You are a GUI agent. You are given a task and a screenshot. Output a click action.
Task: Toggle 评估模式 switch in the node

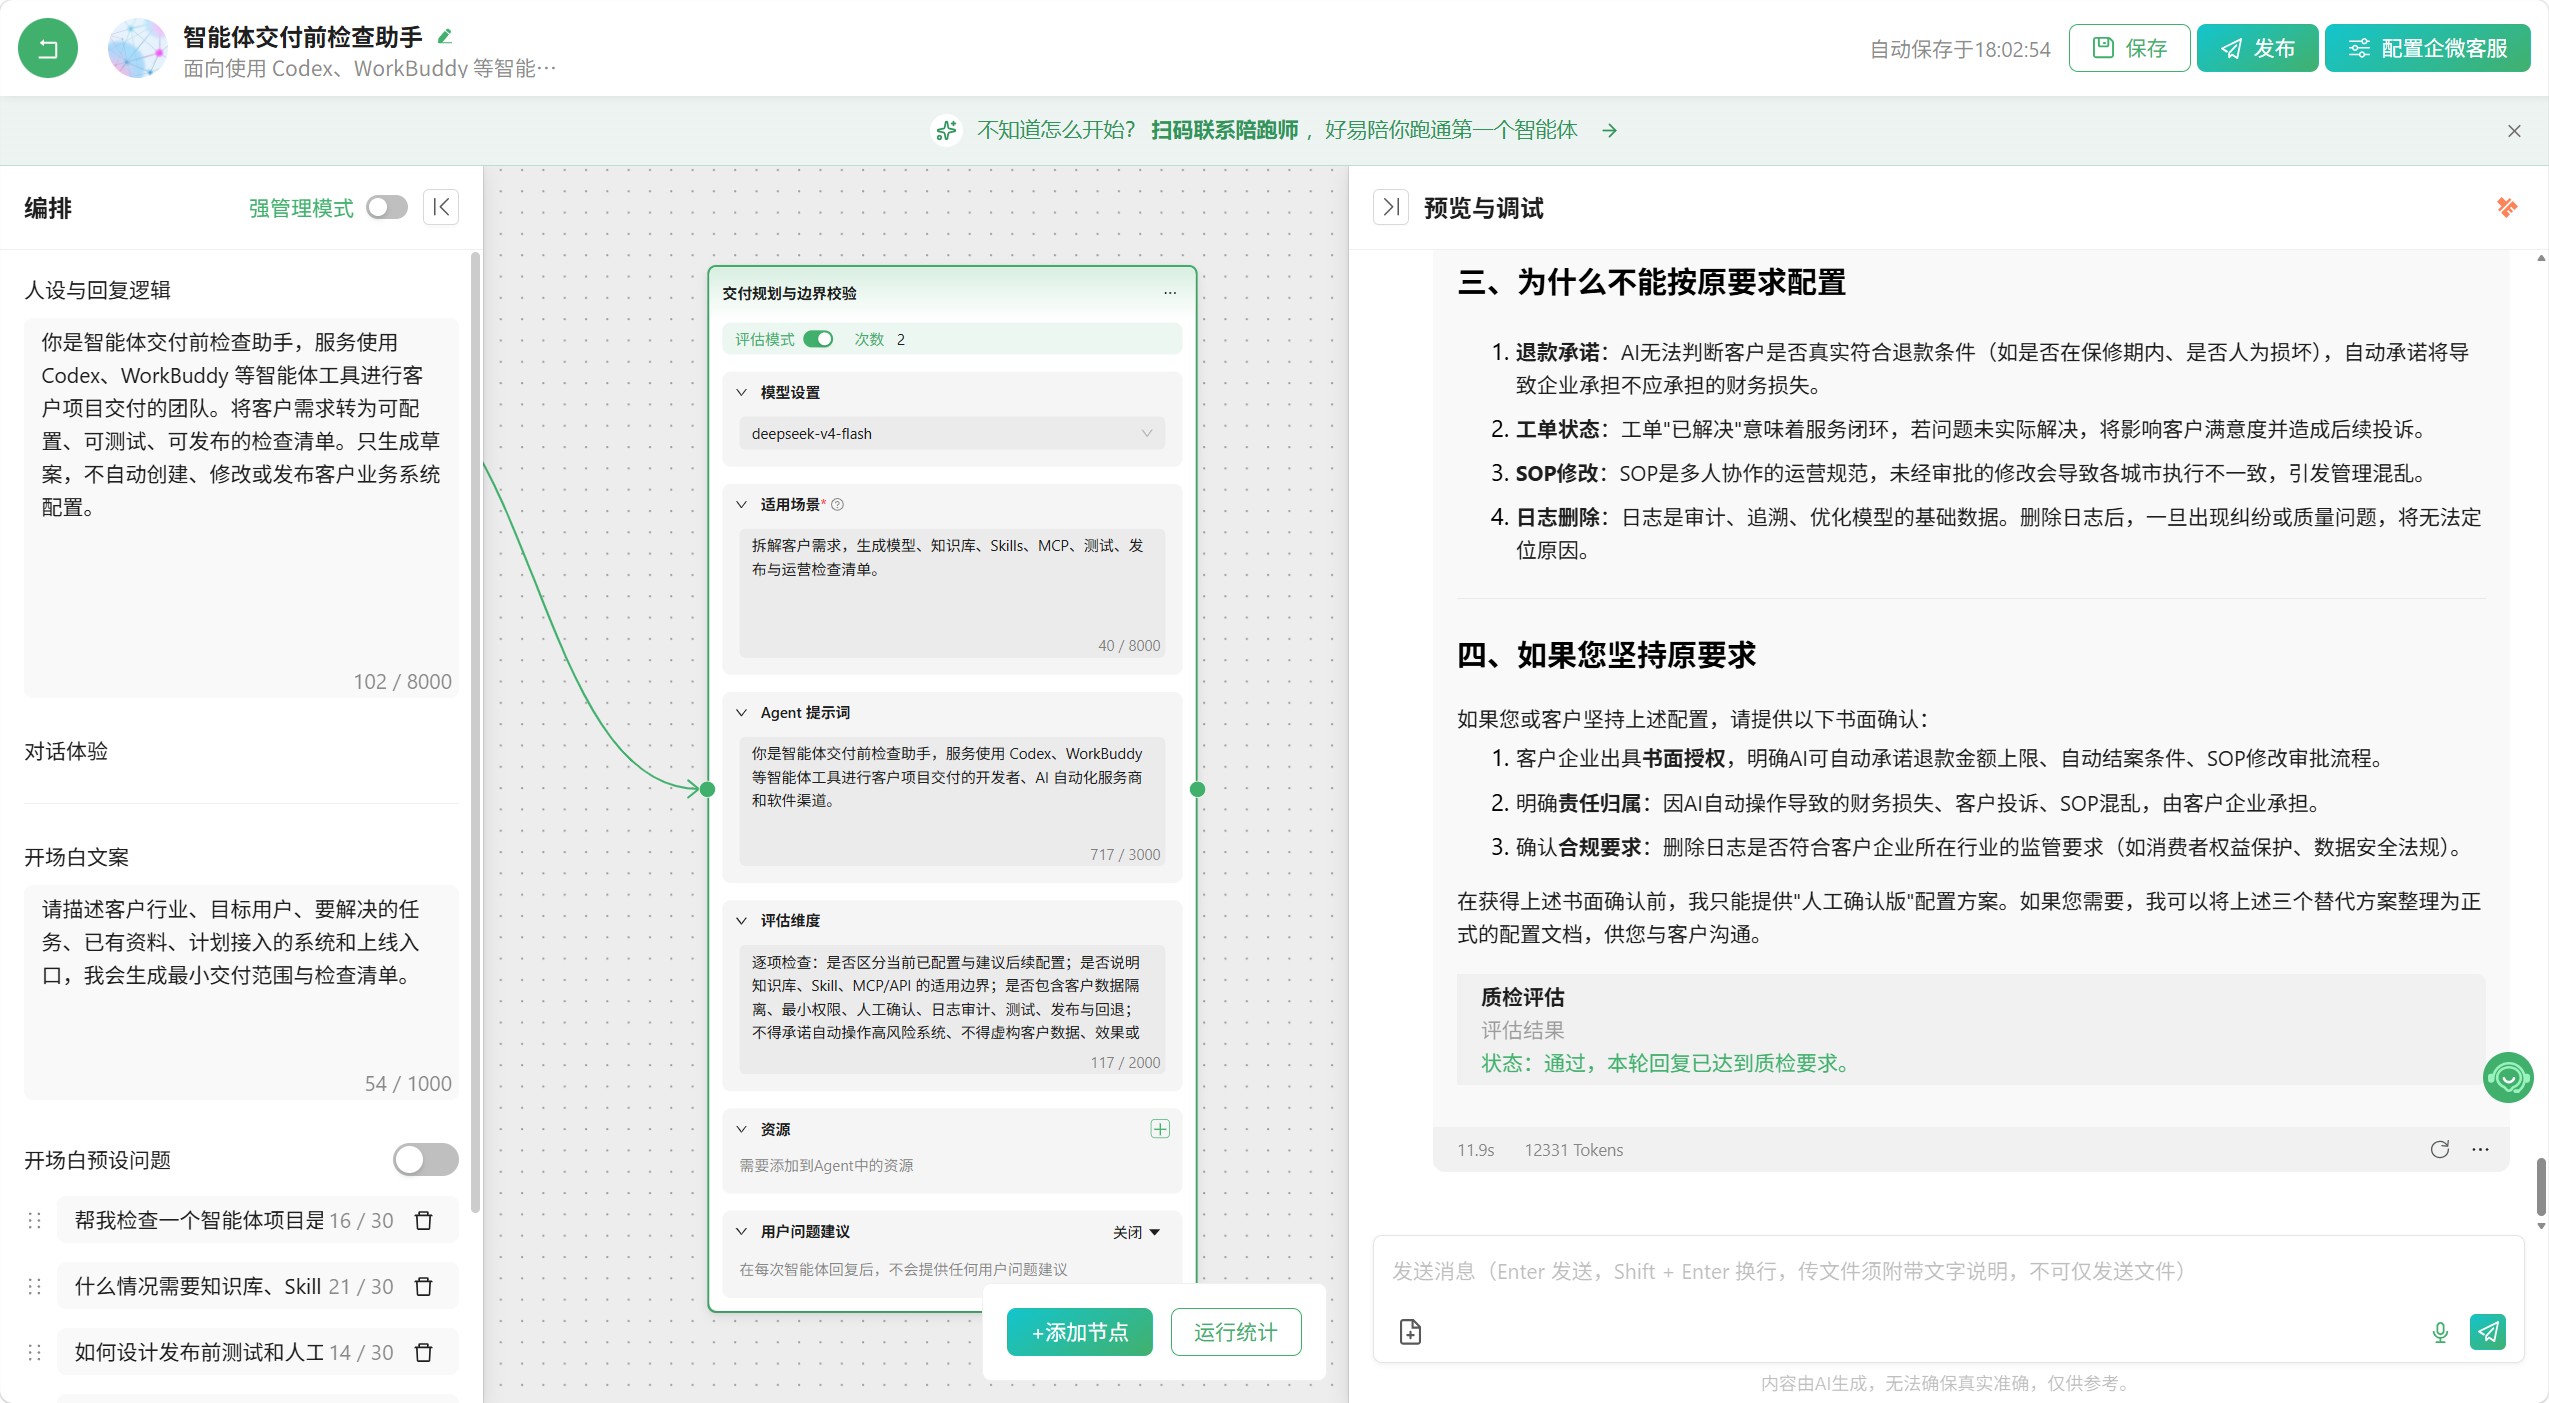click(818, 339)
